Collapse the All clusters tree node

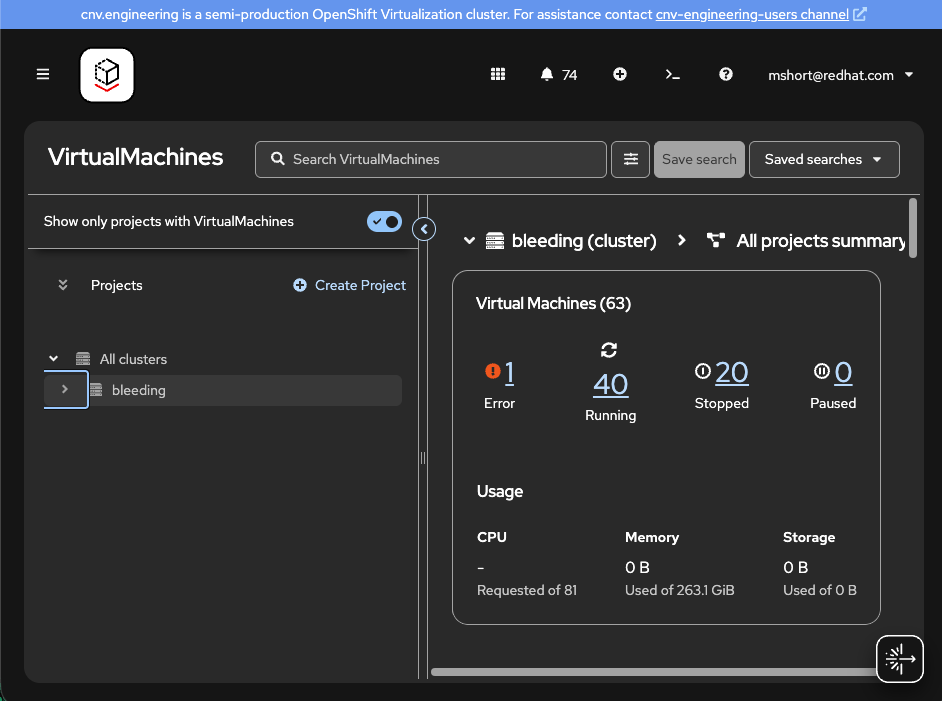click(54, 359)
